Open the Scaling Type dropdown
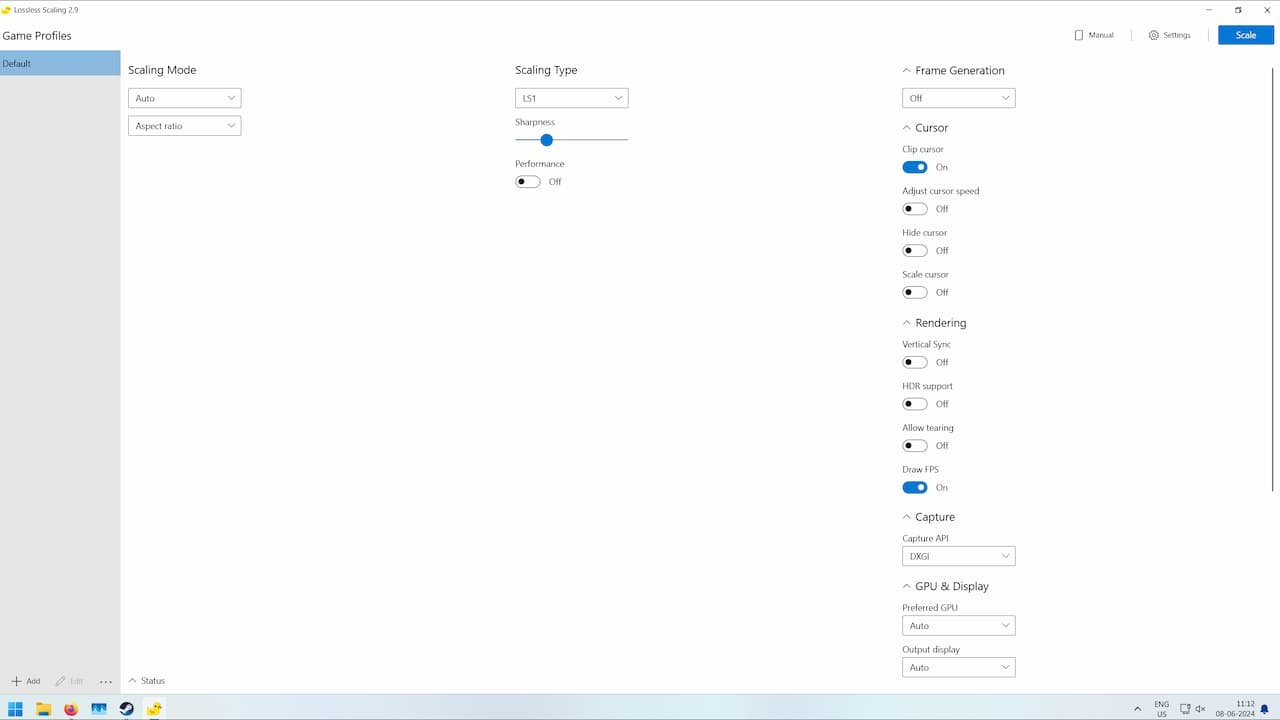 pyautogui.click(x=571, y=97)
